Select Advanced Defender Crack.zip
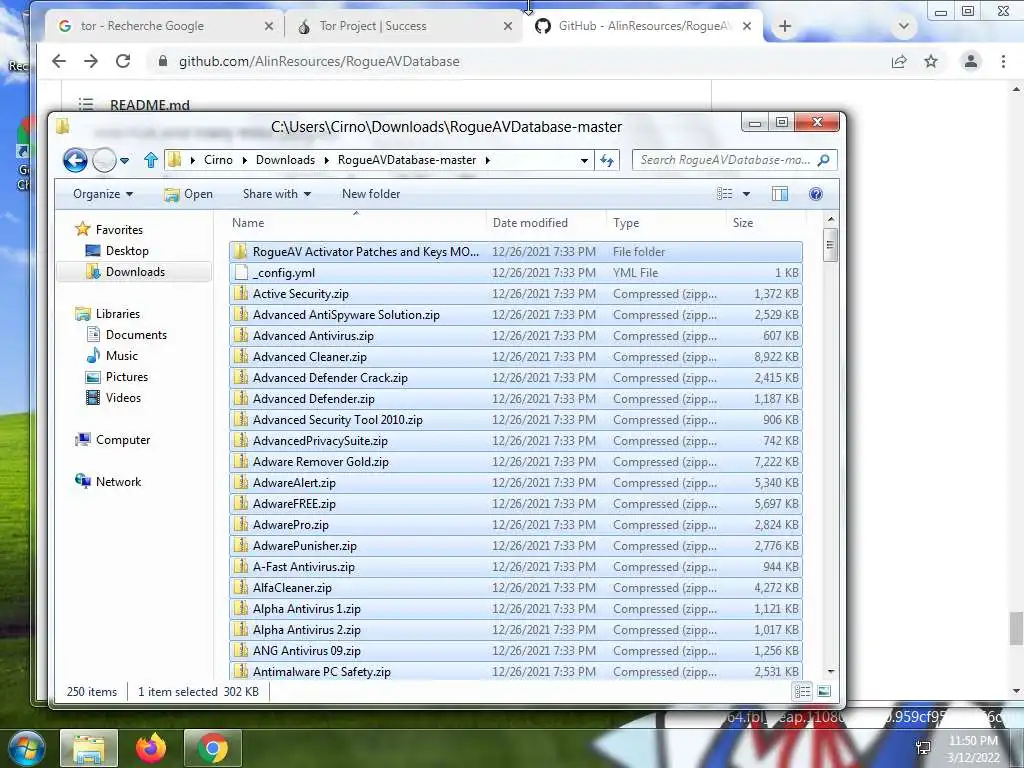 click(x=516, y=378)
